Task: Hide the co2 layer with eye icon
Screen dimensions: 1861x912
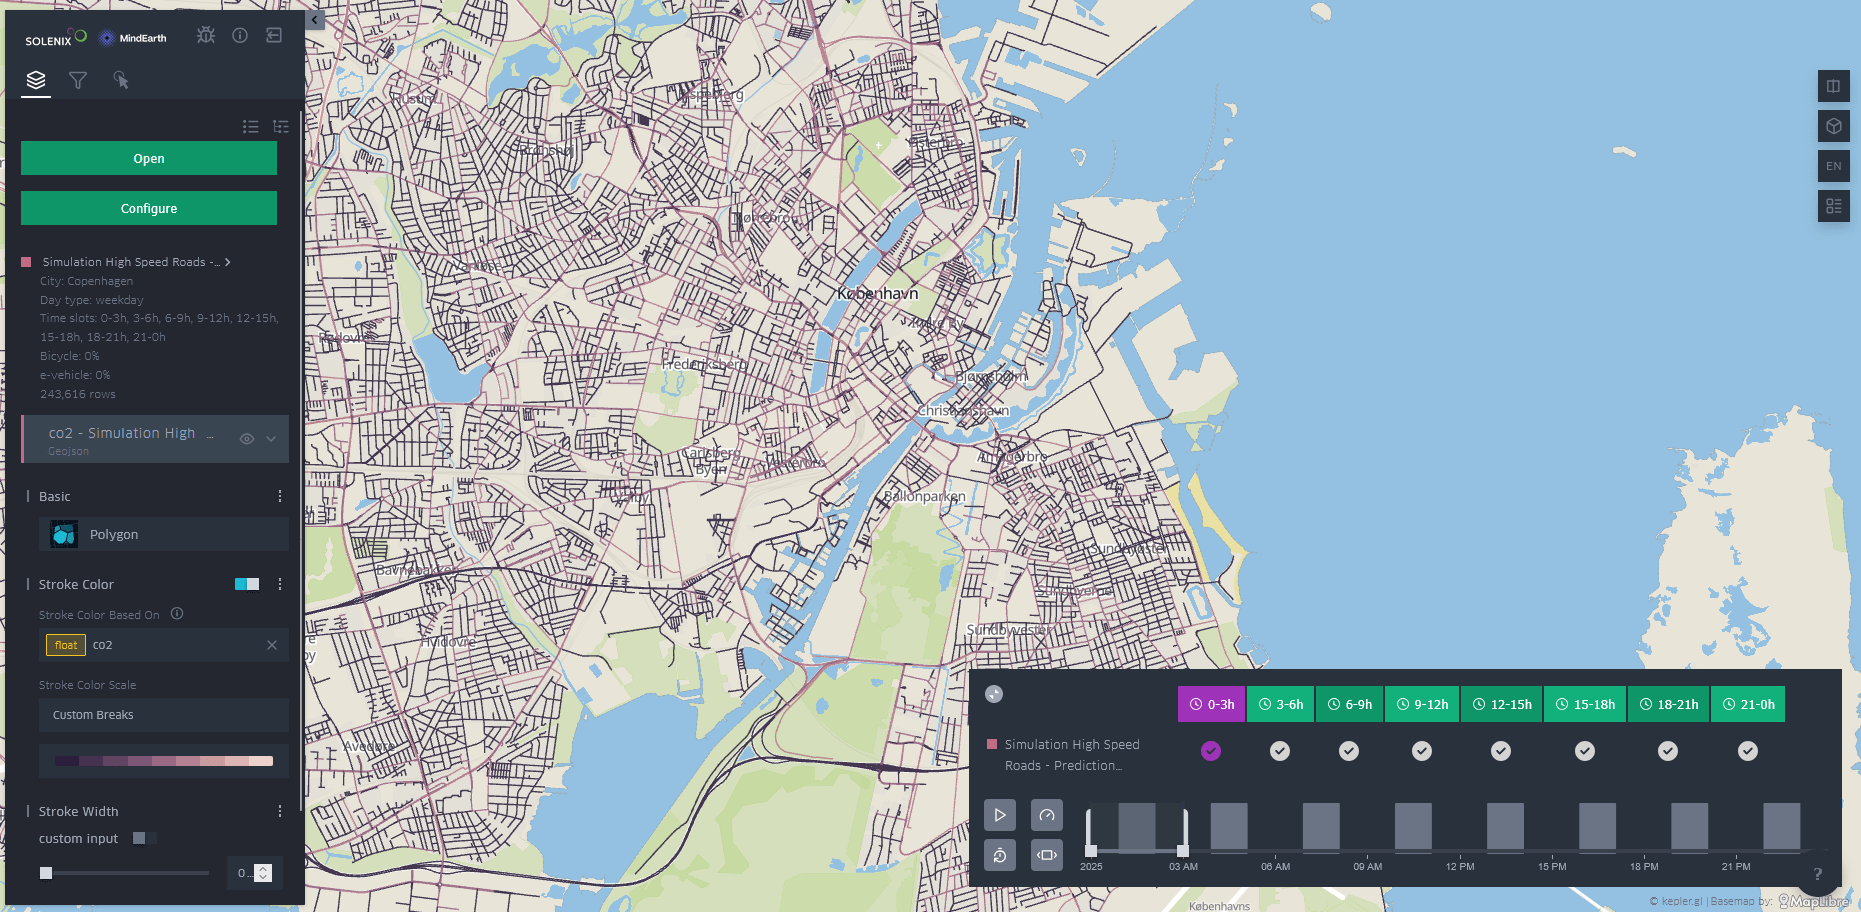Action: pyautogui.click(x=246, y=439)
